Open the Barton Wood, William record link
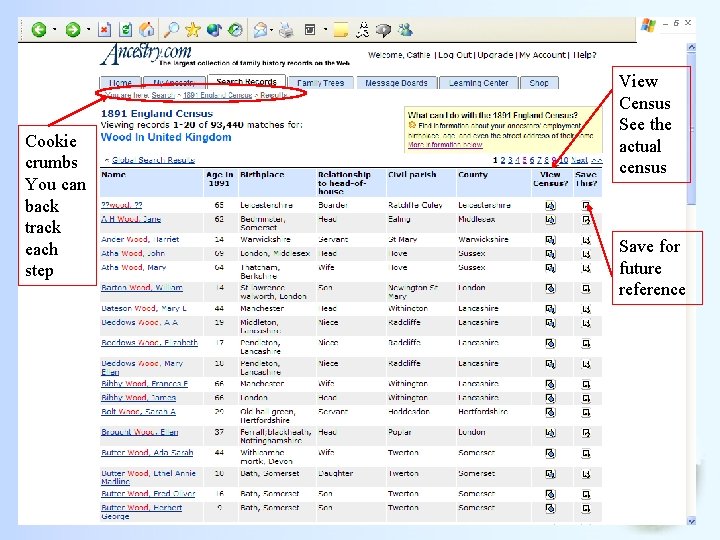This screenshot has height=540, width=720. point(141,288)
